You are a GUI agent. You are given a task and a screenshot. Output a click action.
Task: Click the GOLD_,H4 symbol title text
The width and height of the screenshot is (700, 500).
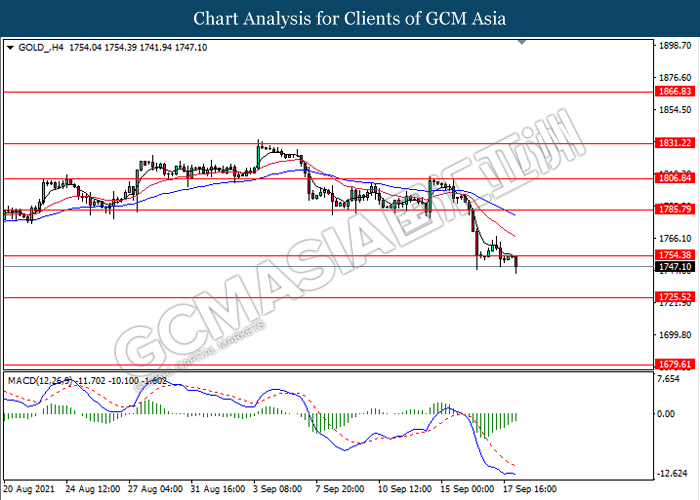click(x=41, y=48)
